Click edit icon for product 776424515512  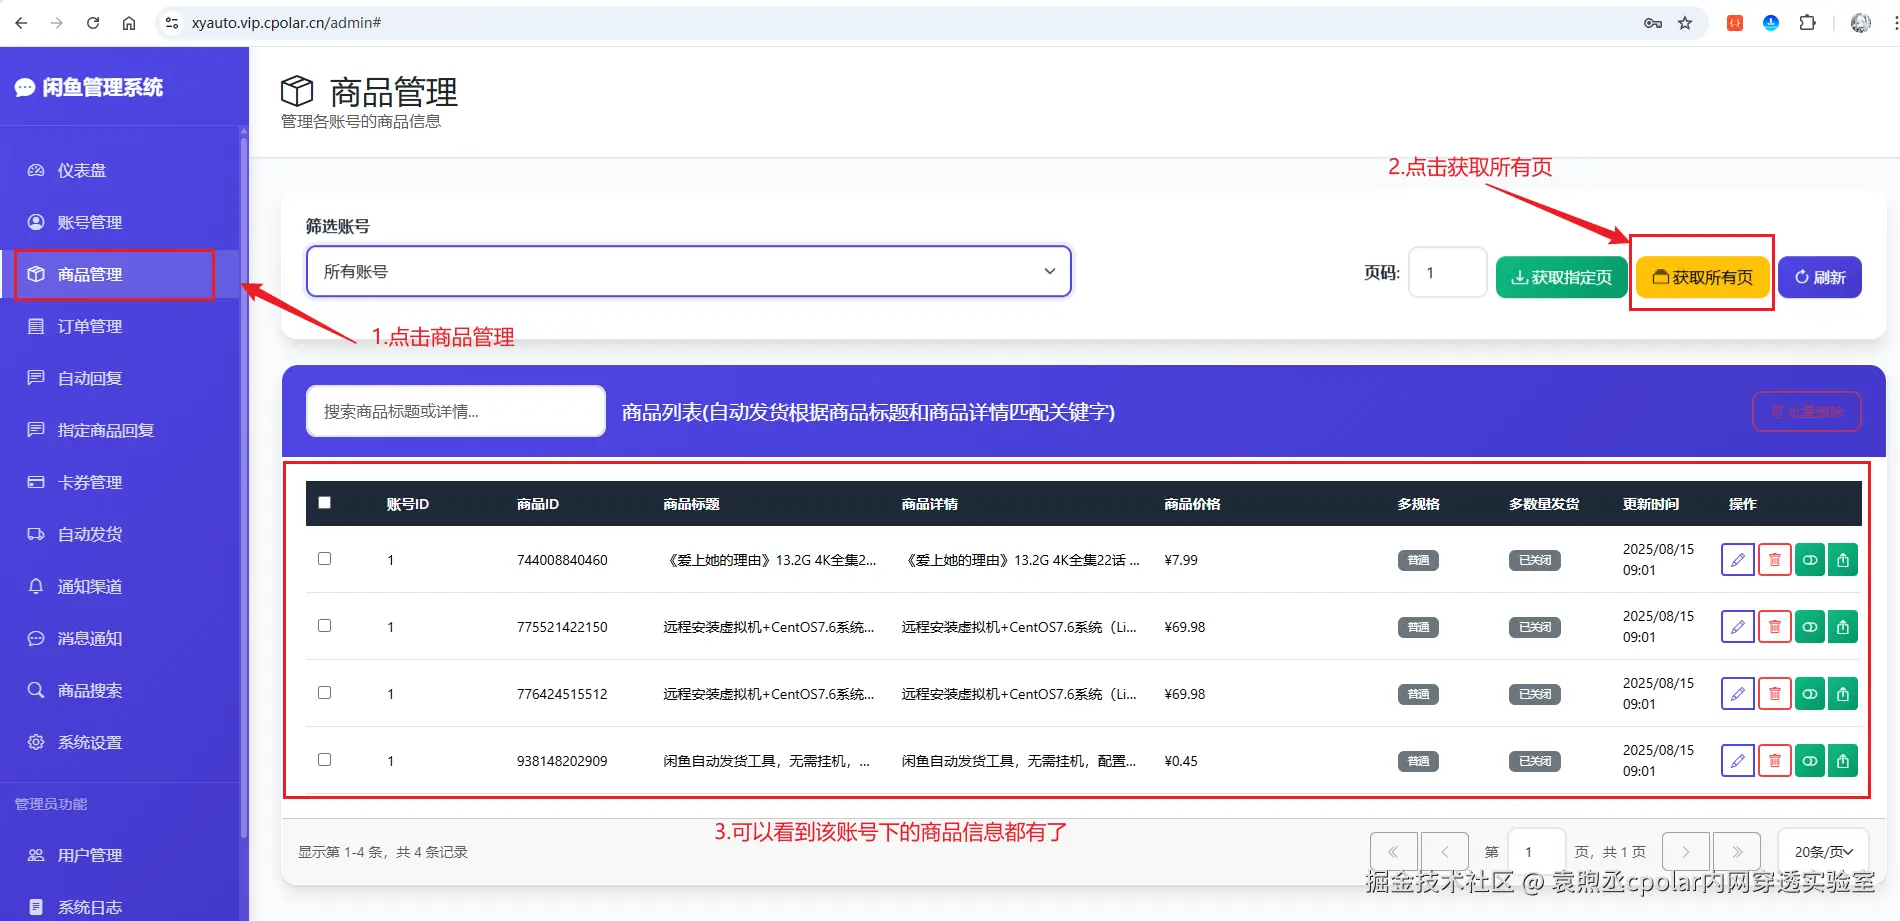pos(1738,694)
